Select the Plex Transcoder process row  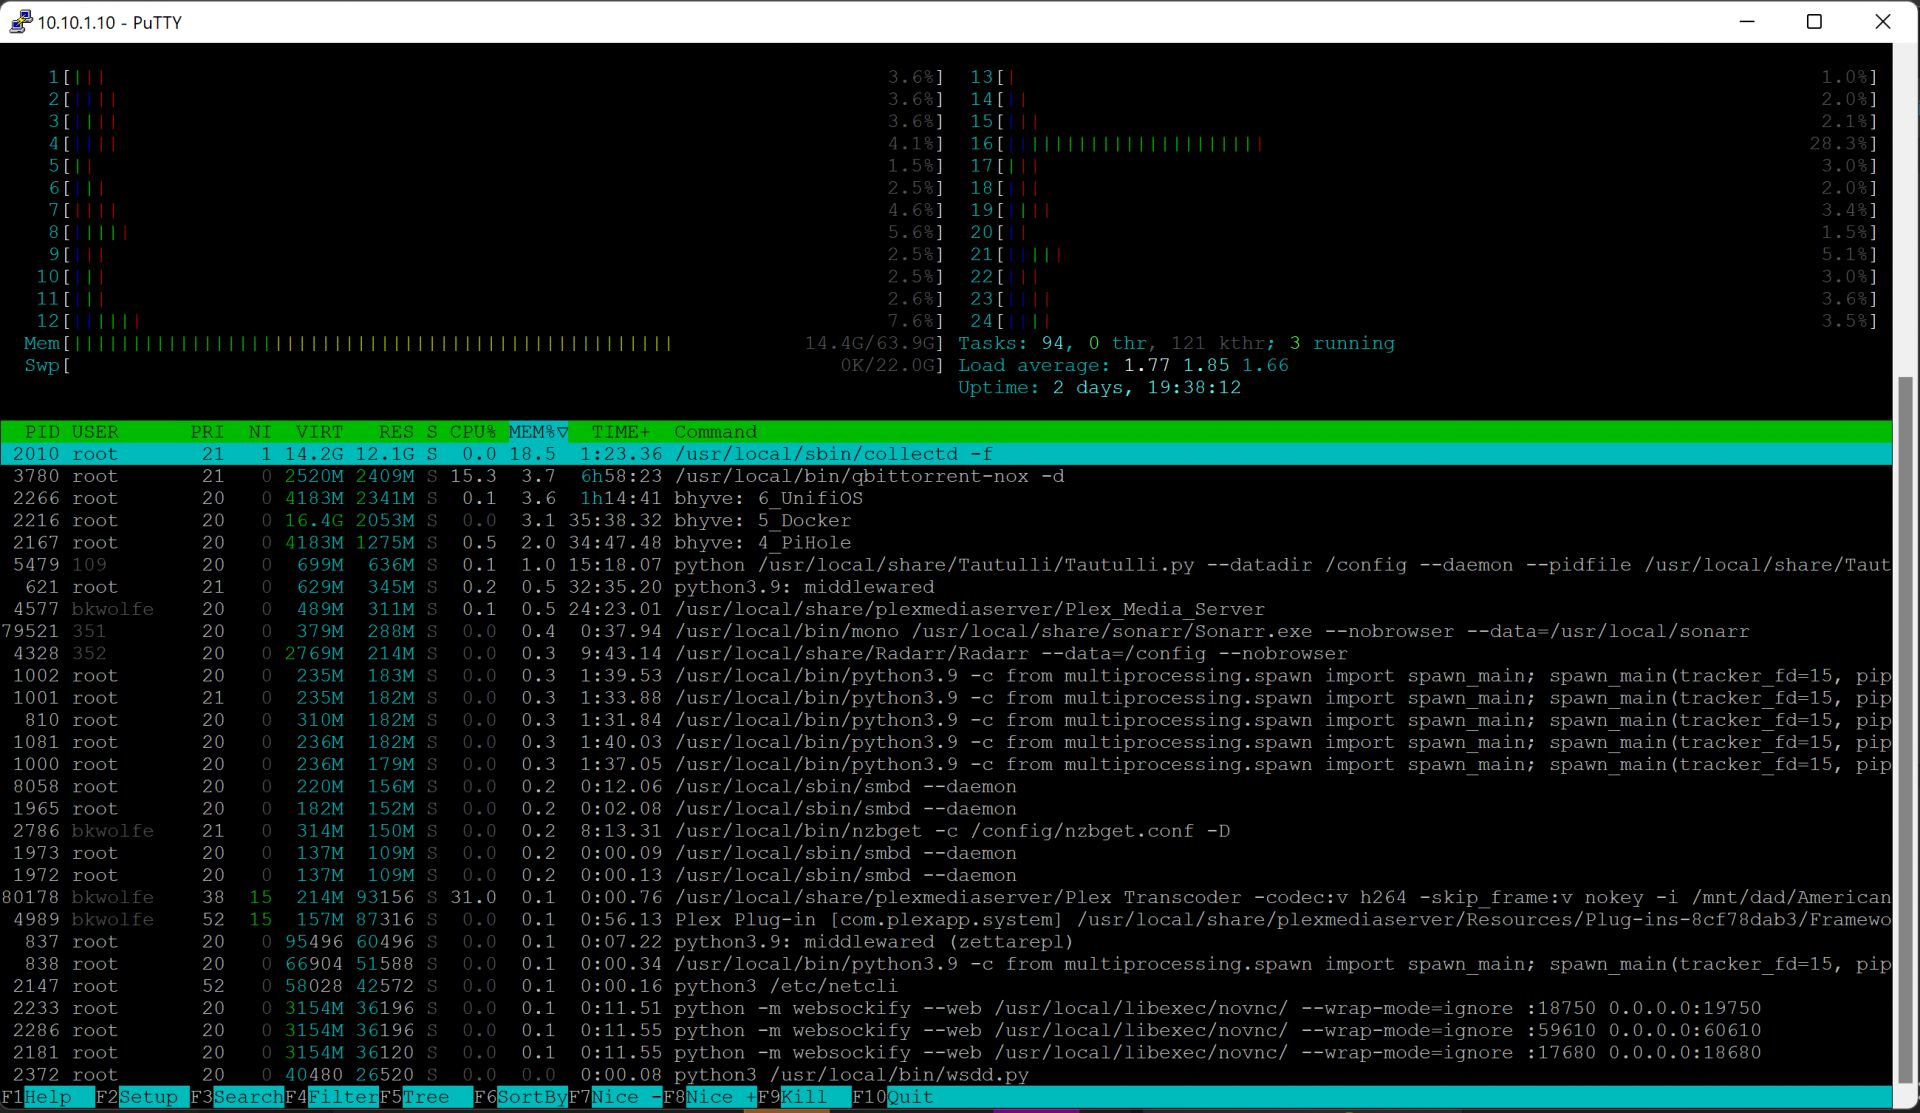[x=945, y=897]
